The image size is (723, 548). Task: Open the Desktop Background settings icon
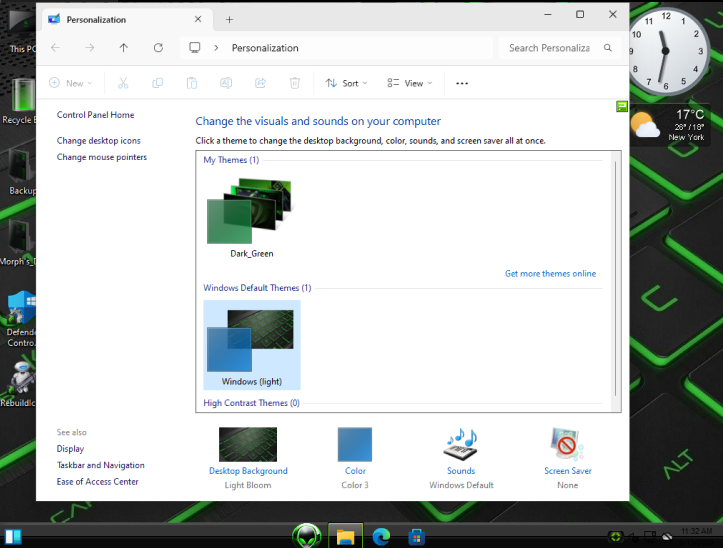pyautogui.click(x=248, y=444)
